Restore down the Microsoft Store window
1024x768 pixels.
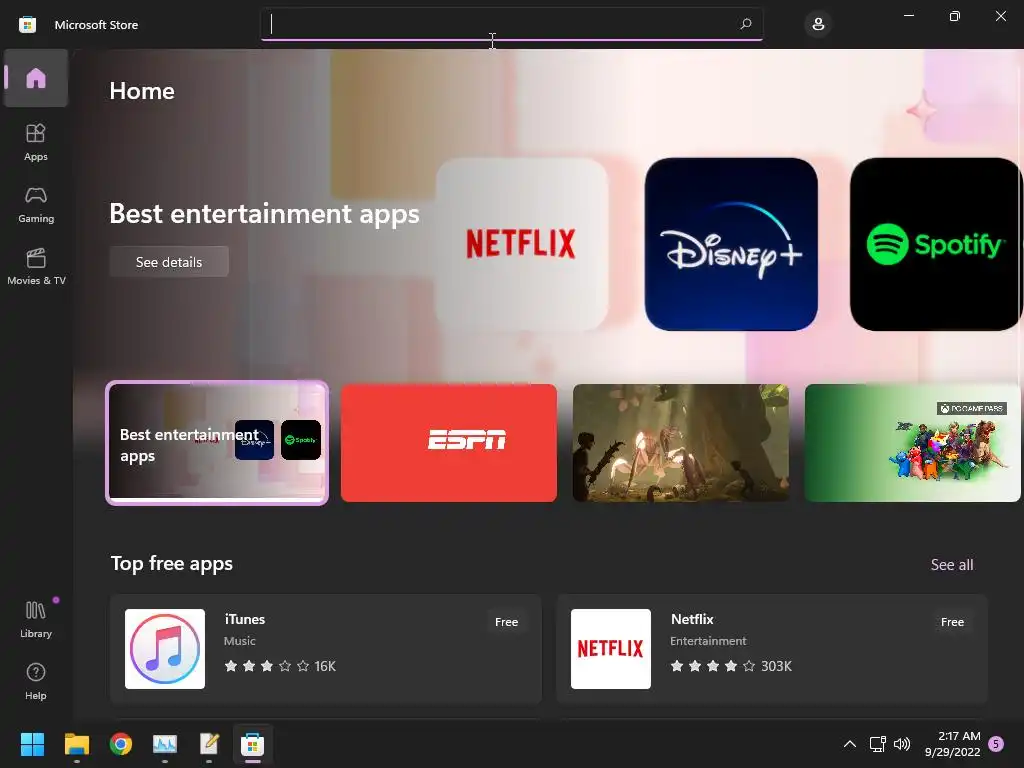tap(955, 16)
